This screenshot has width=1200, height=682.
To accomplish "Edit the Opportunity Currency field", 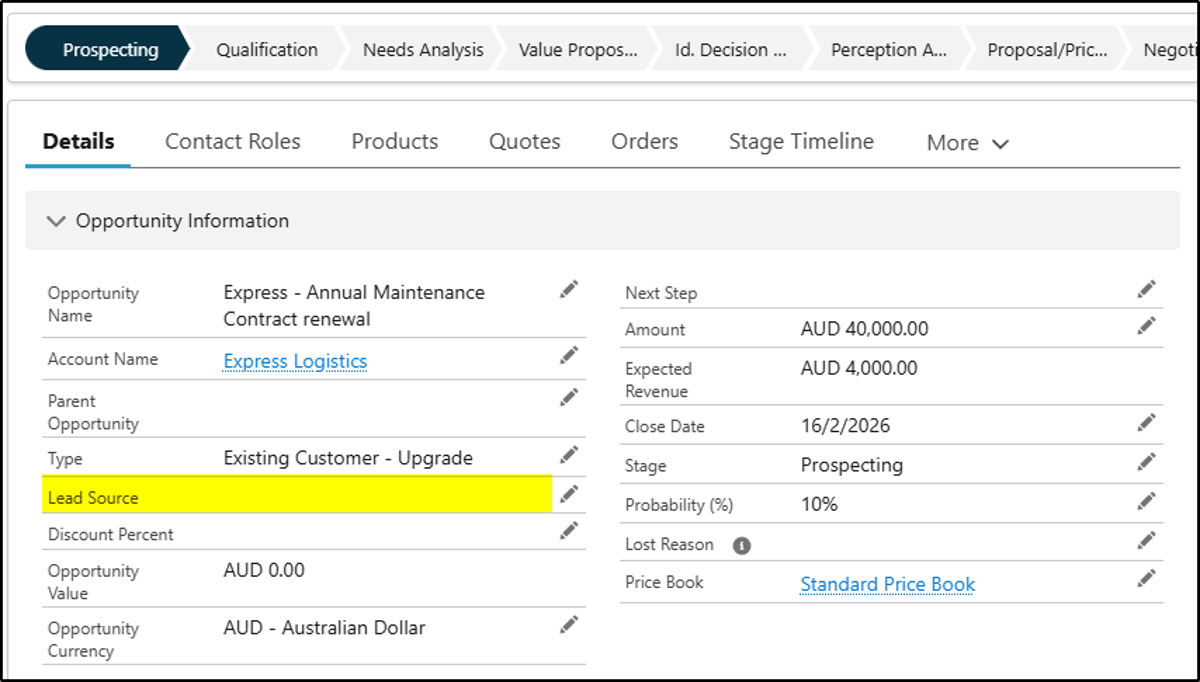I will (x=569, y=624).
